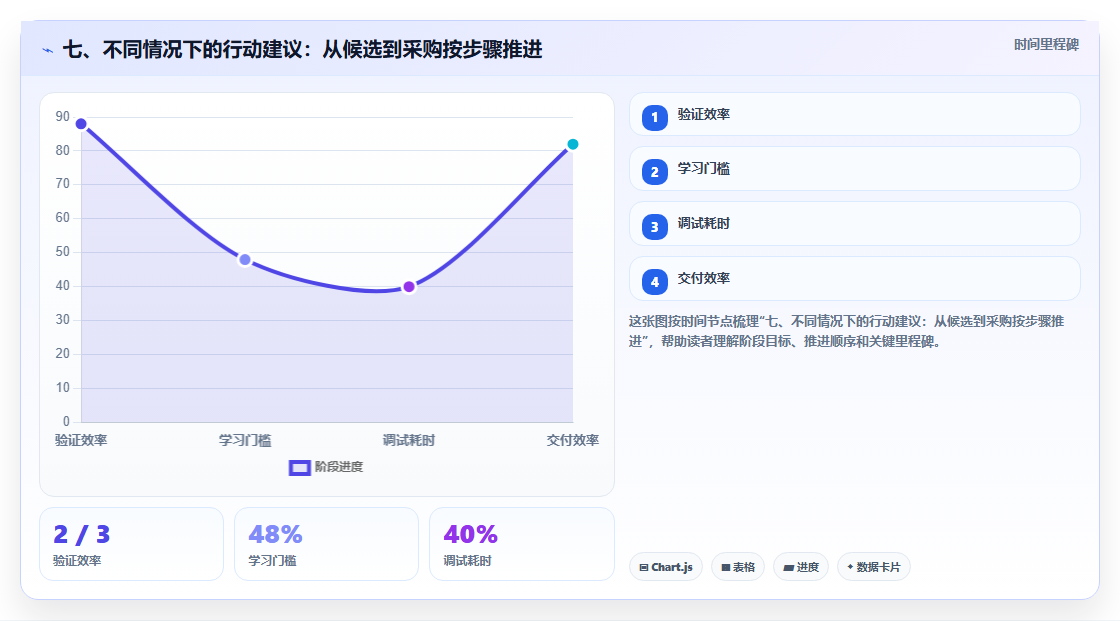Viewport: 1120px width, 621px height.
Task: Click the 时间里程碑 label in header
Action: [x=1046, y=44]
